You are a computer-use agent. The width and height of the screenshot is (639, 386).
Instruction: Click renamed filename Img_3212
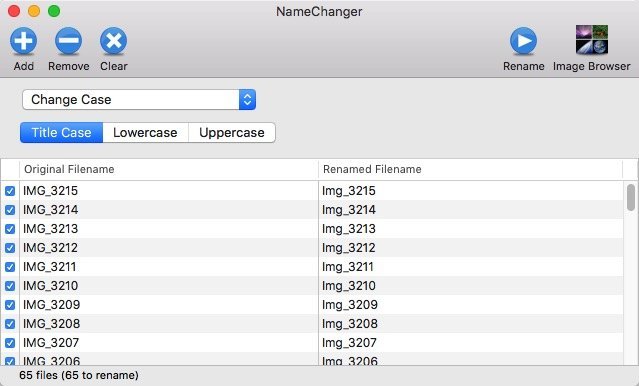pyautogui.click(x=348, y=248)
